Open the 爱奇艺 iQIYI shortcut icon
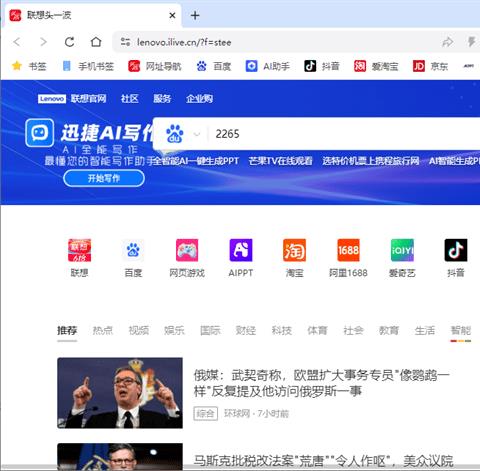The height and width of the screenshot is (471, 480). tap(402, 250)
